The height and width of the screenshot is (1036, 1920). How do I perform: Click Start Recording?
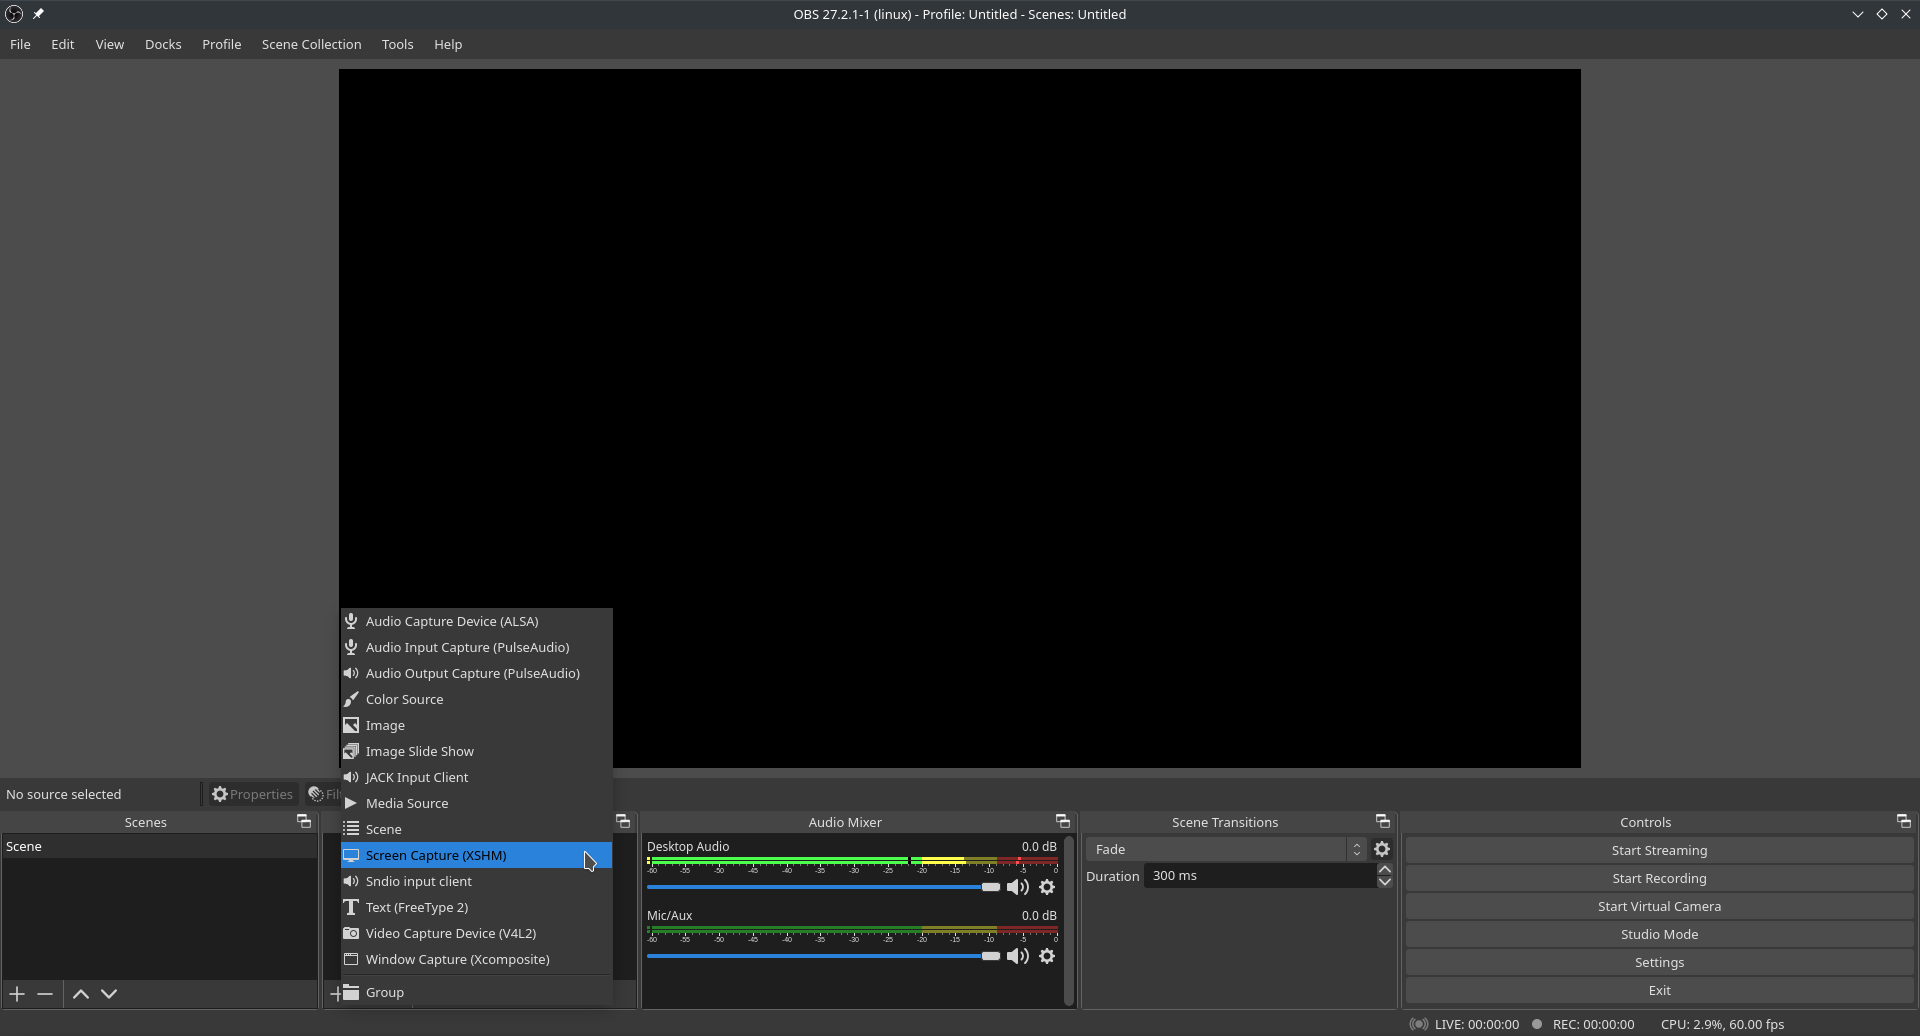pyautogui.click(x=1659, y=878)
